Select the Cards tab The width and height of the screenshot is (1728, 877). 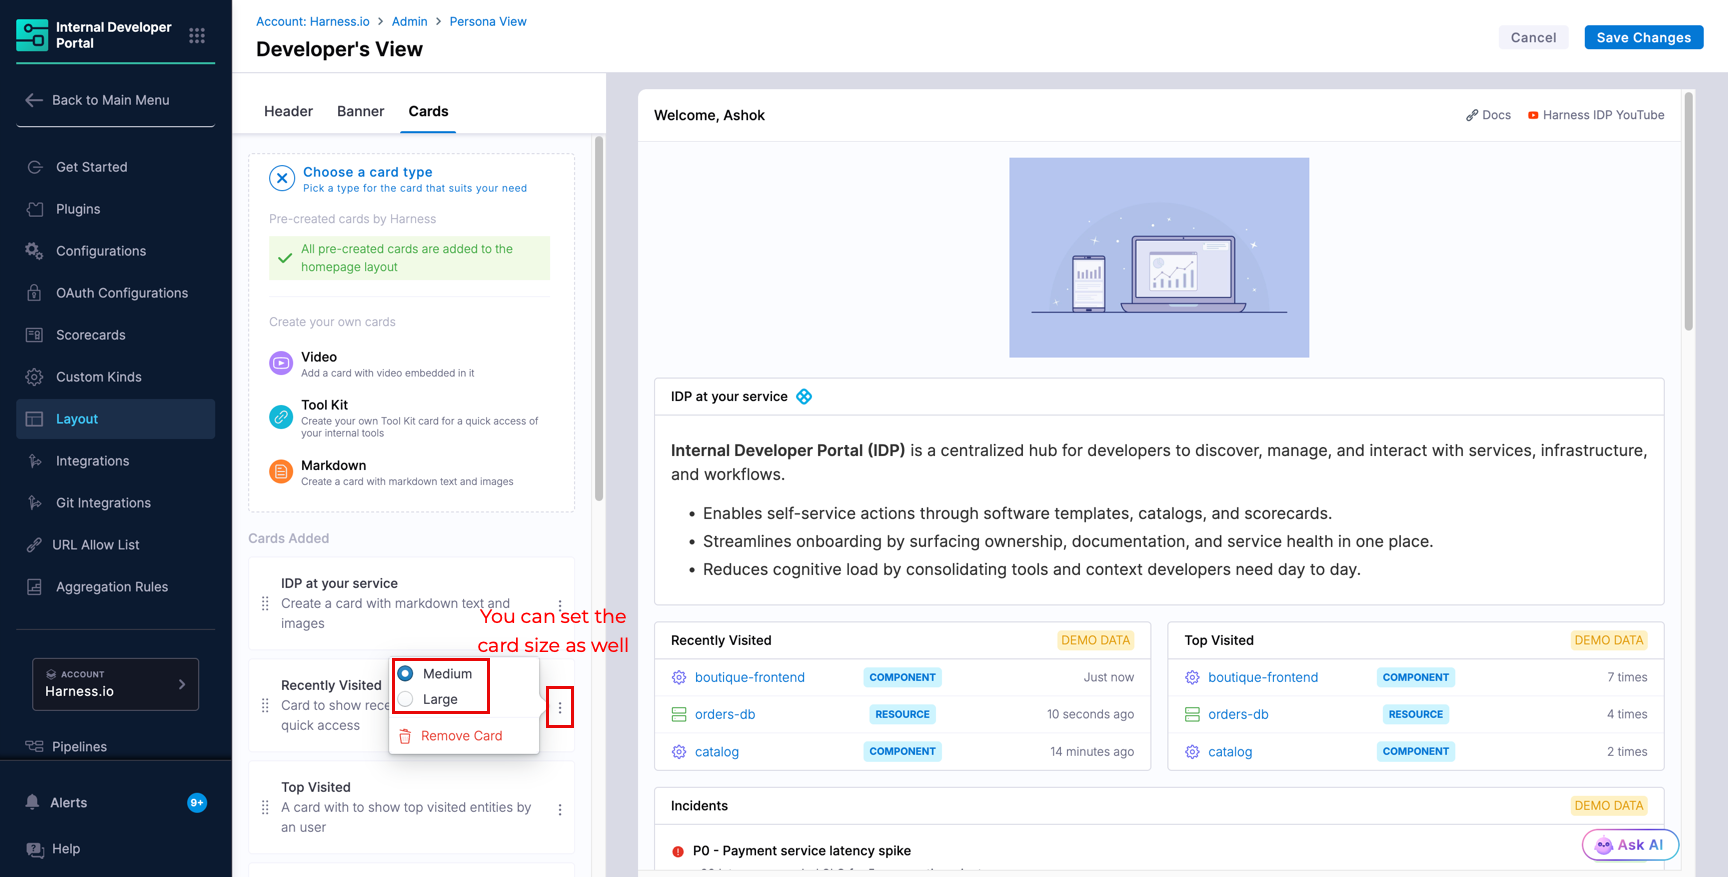[428, 111]
